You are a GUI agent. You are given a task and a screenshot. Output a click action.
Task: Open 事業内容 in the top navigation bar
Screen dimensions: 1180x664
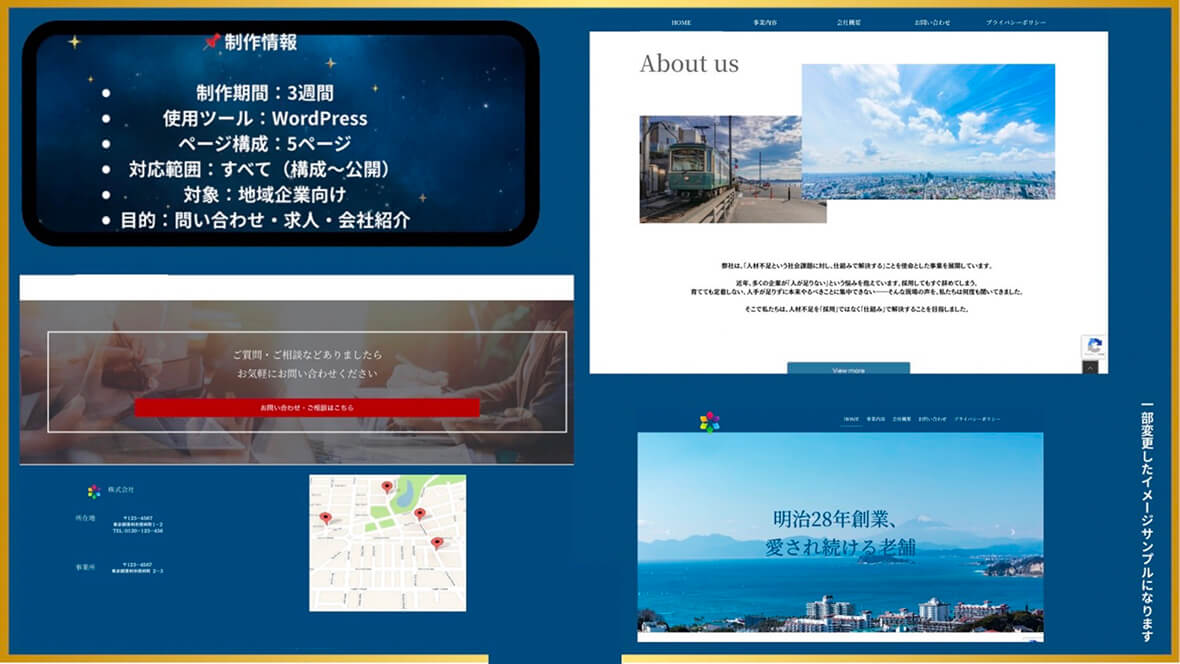pyautogui.click(x=766, y=22)
